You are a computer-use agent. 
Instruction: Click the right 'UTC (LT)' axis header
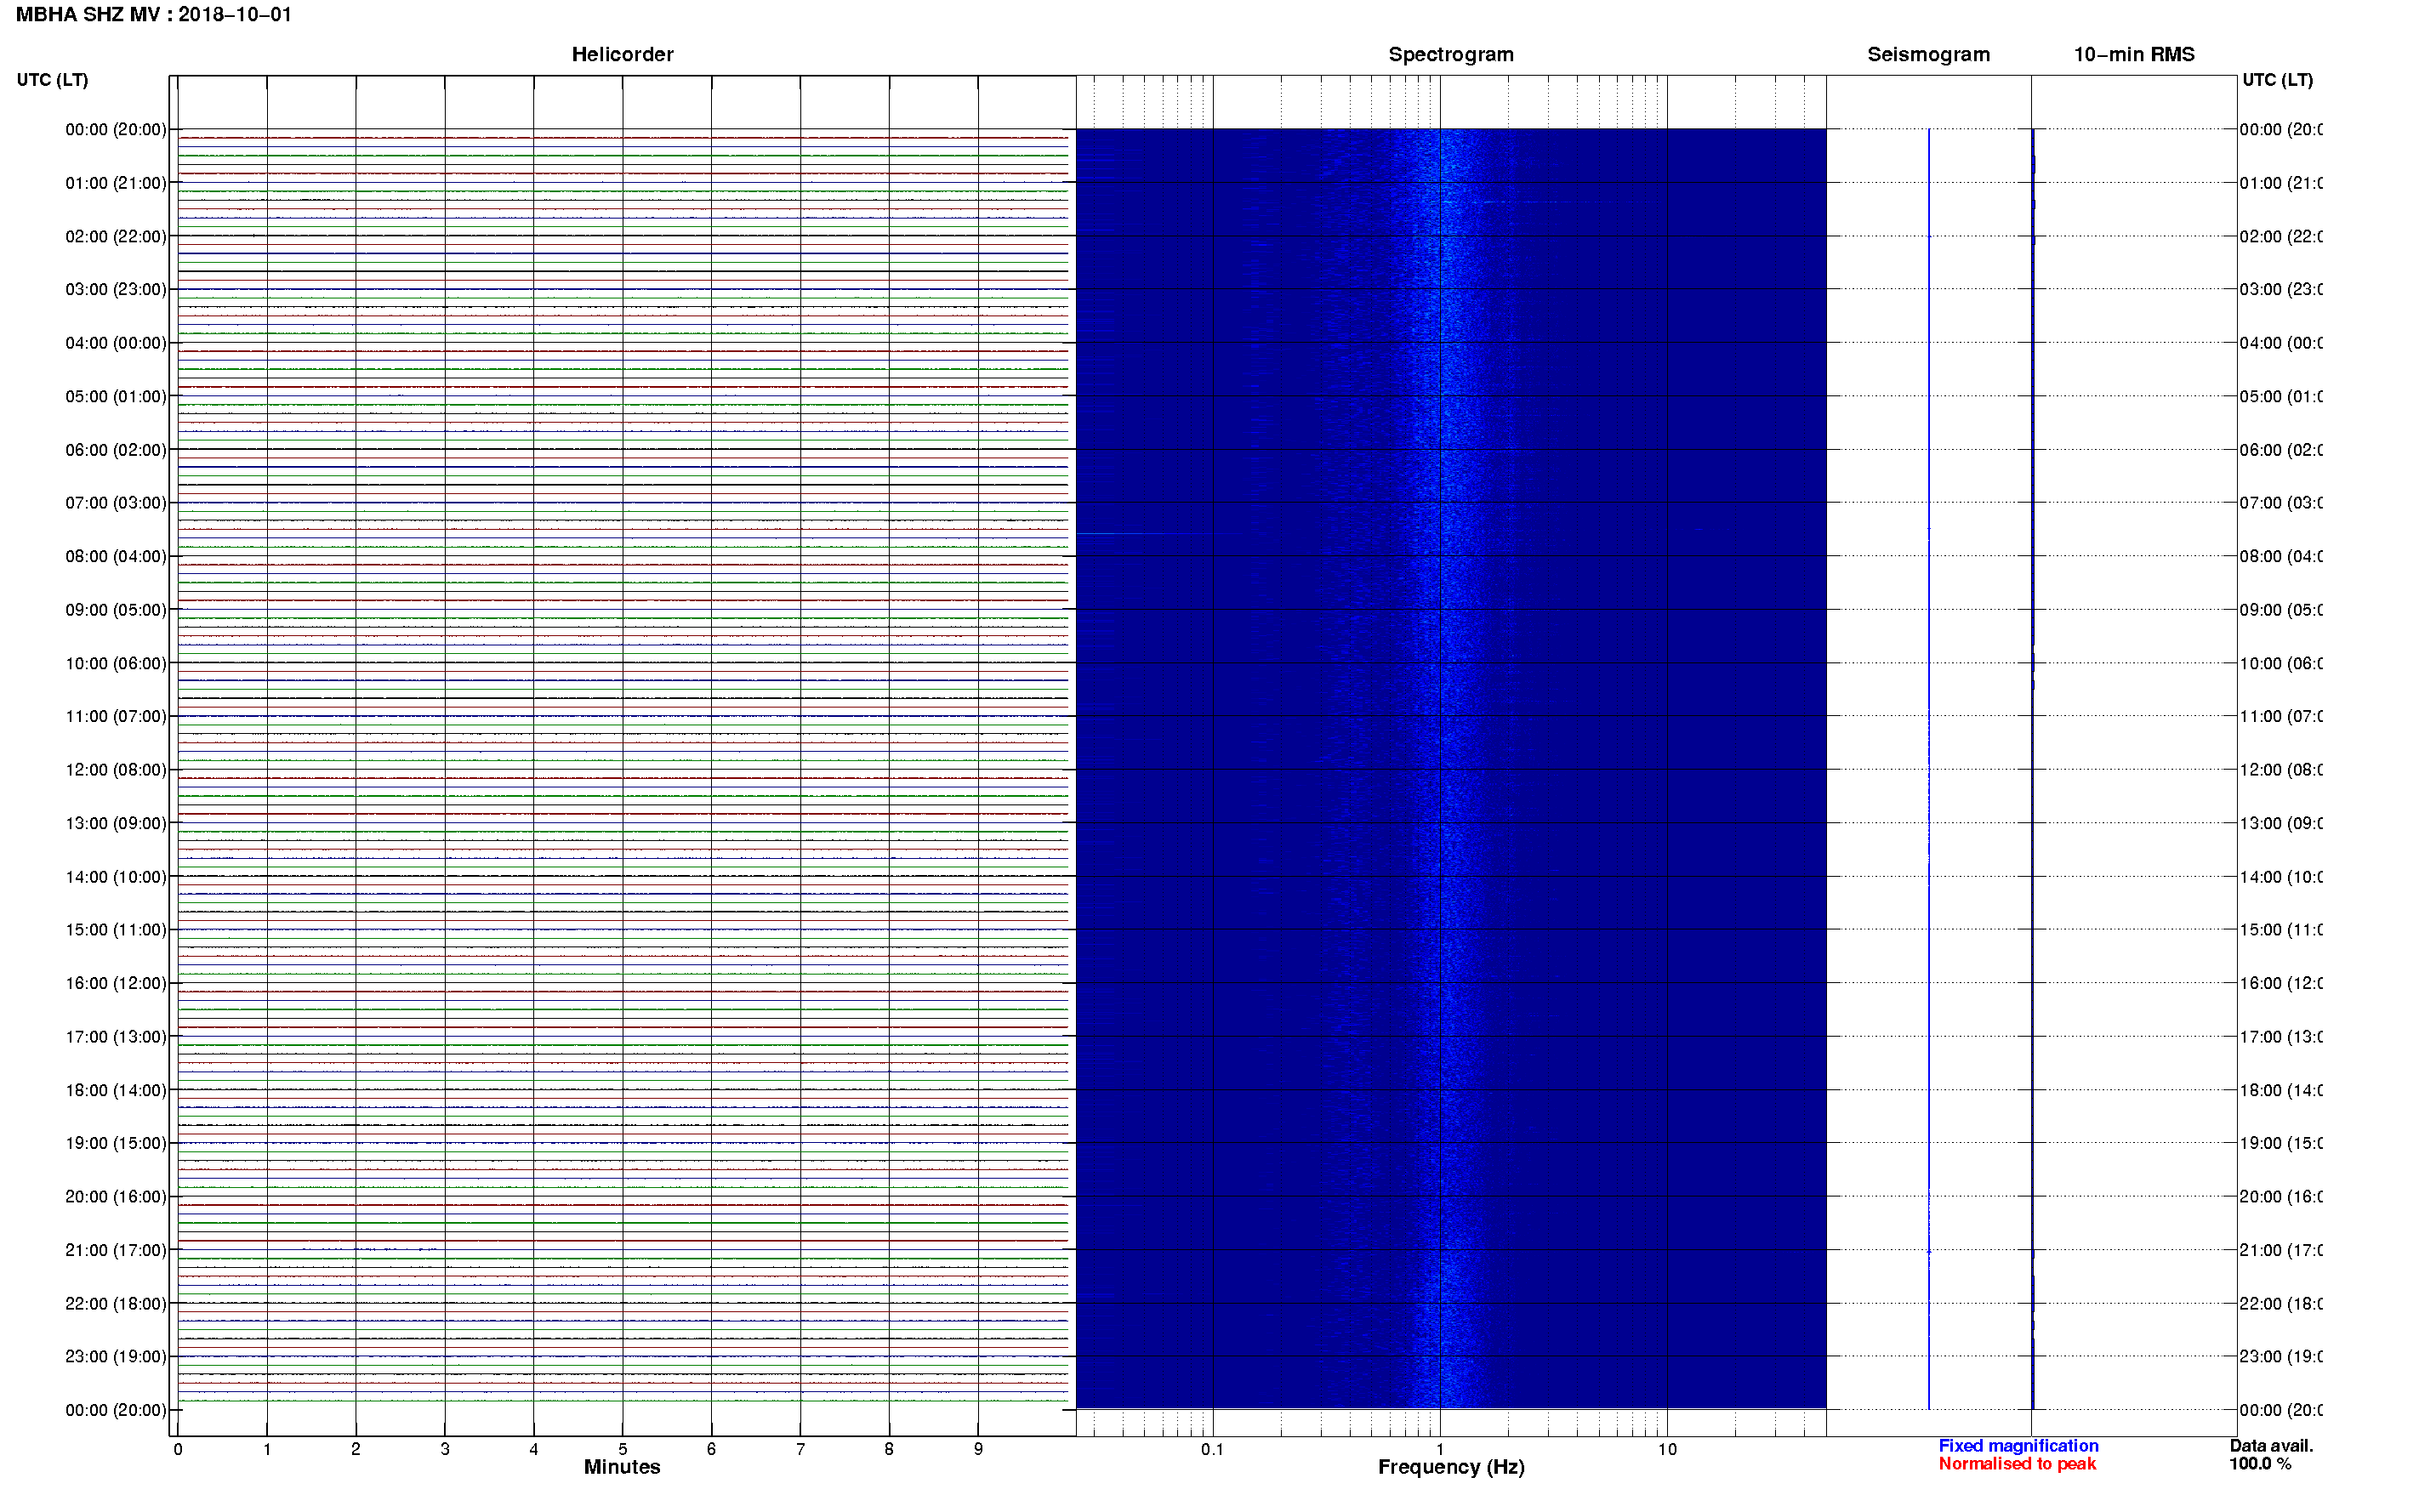pyautogui.click(x=2277, y=80)
